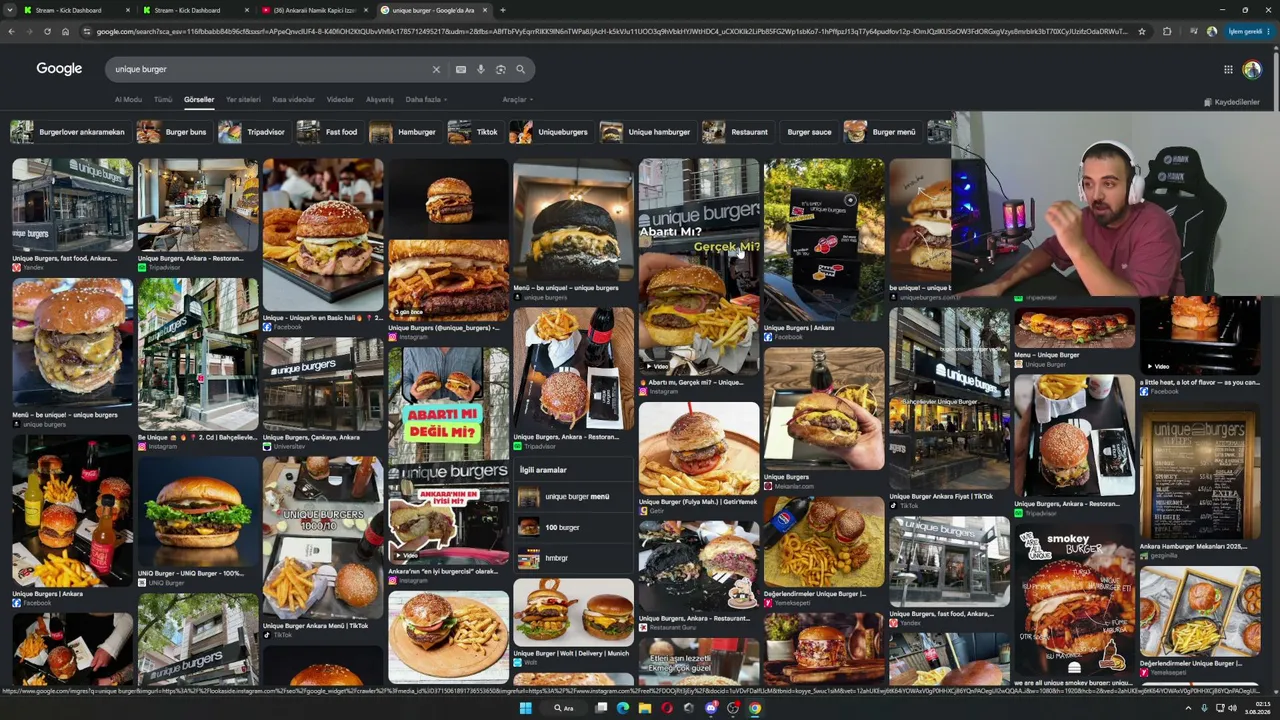Open Kaydedilenler saved items
The width and height of the screenshot is (1280, 720).
pos(1232,102)
